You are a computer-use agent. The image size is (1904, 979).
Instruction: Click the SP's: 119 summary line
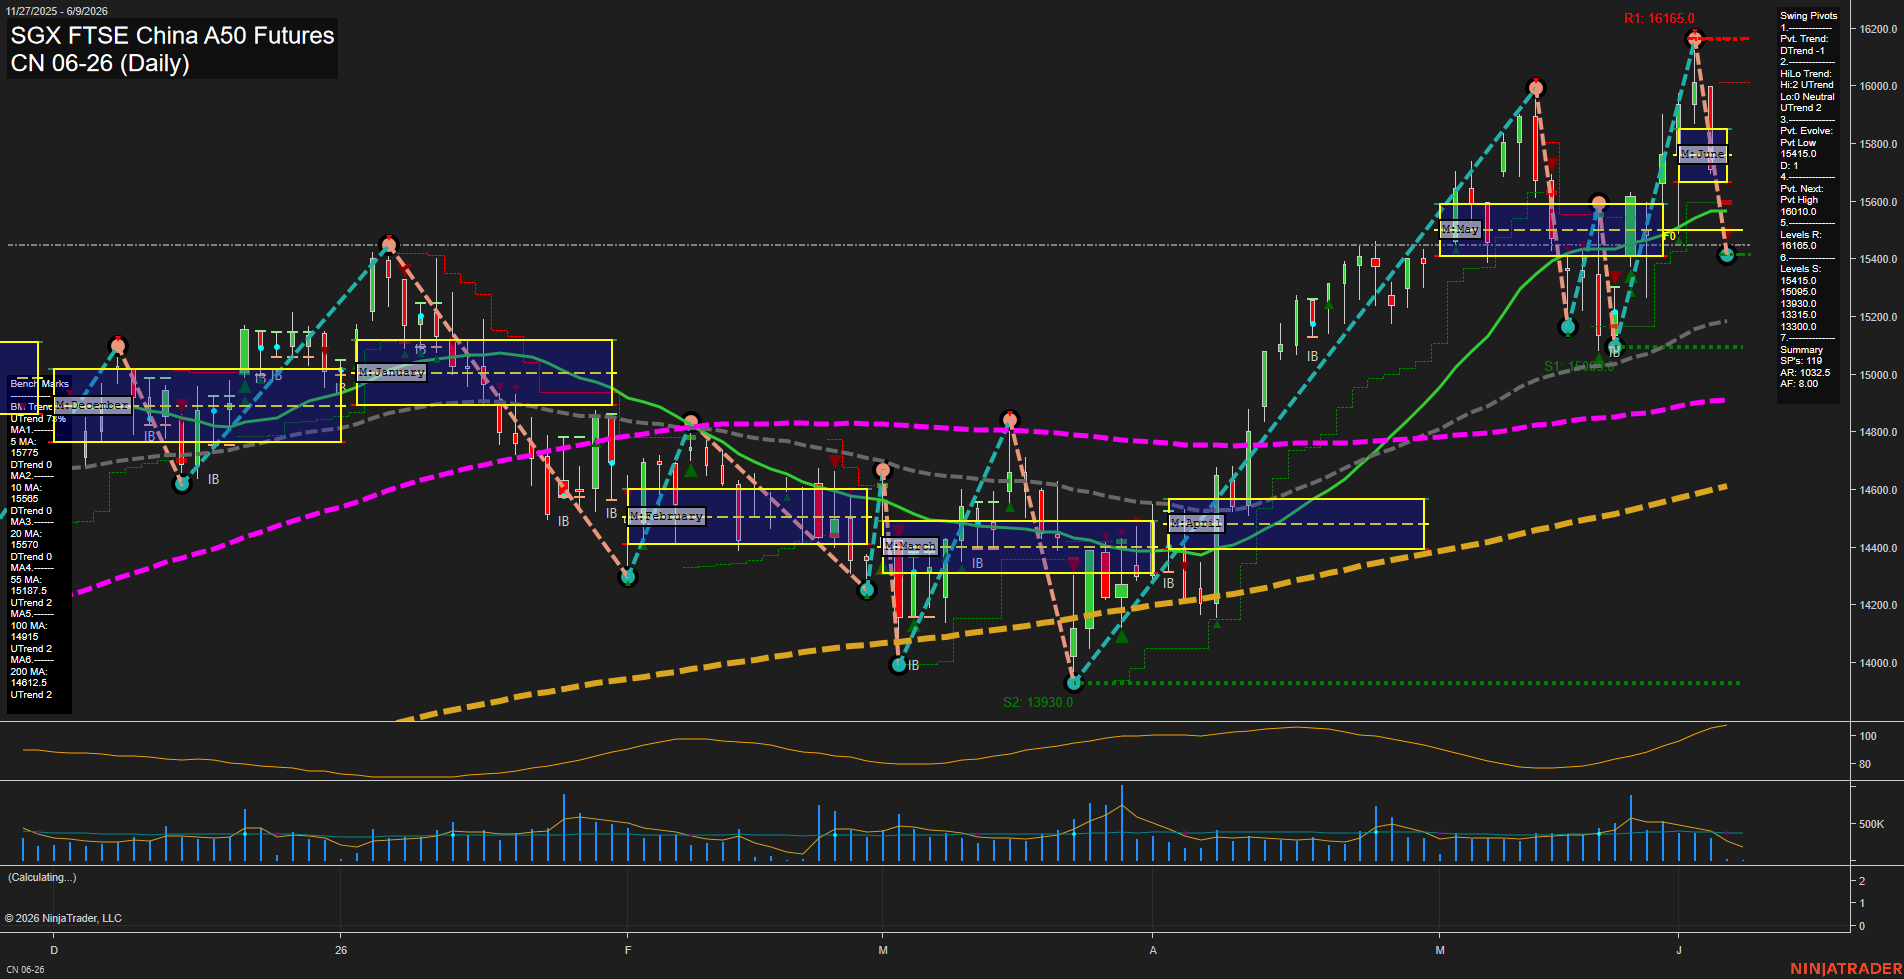[x=1801, y=361]
